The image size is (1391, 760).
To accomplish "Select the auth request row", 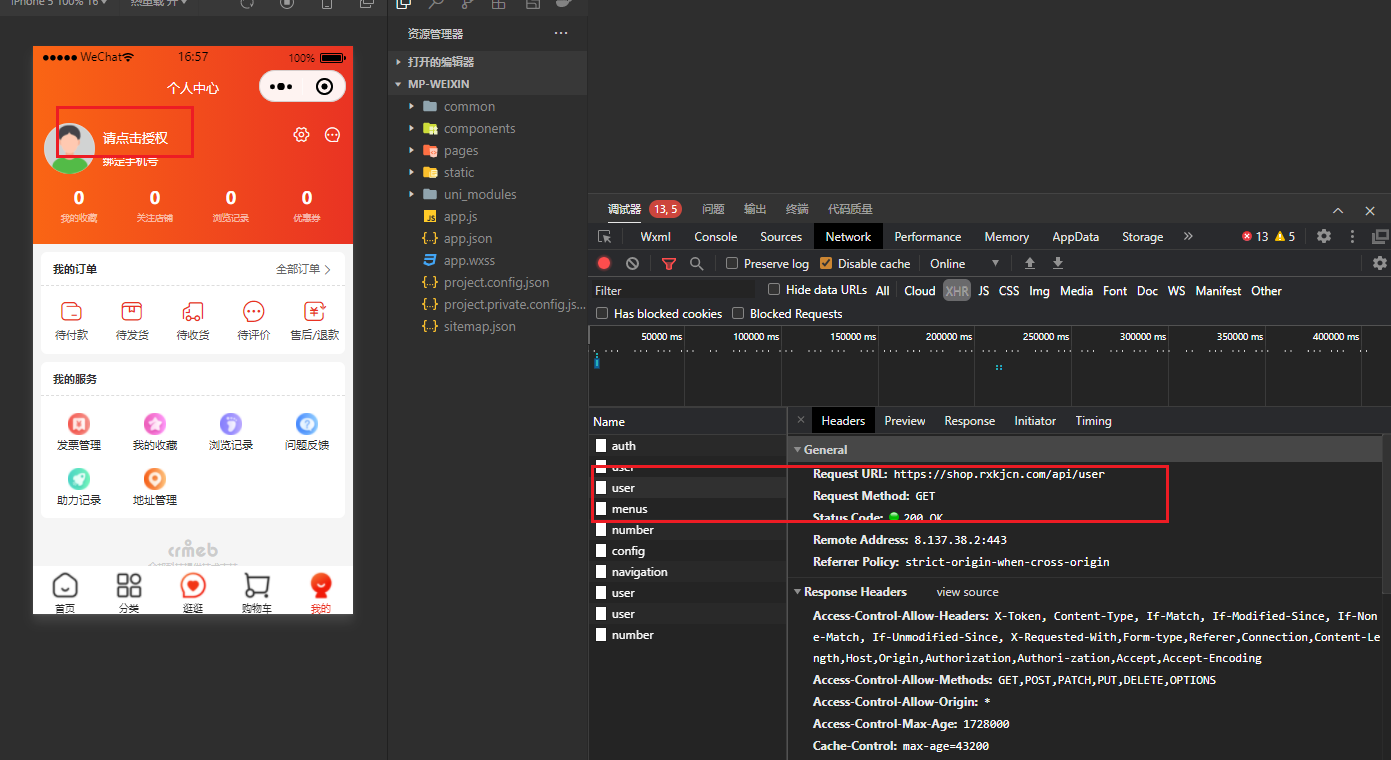I will coord(688,446).
